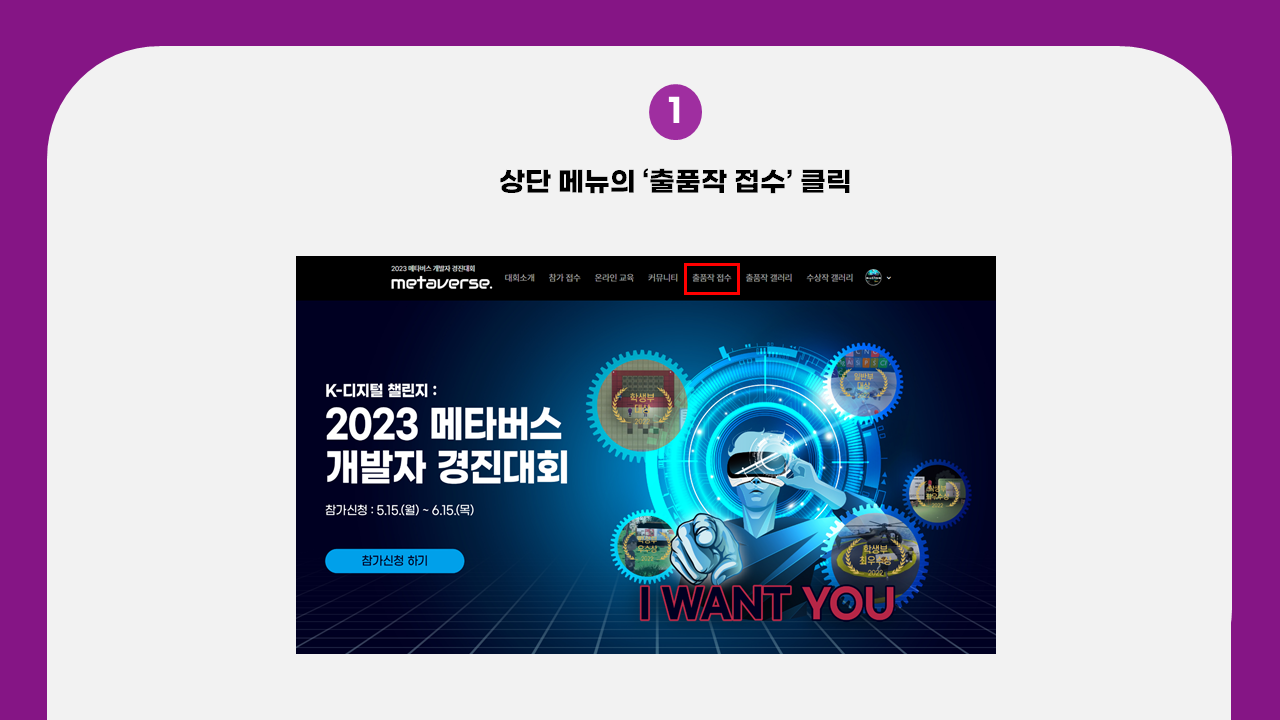Click the I WANT YOU banner text
Image resolution: width=1280 pixels, height=720 pixels.
pos(766,603)
